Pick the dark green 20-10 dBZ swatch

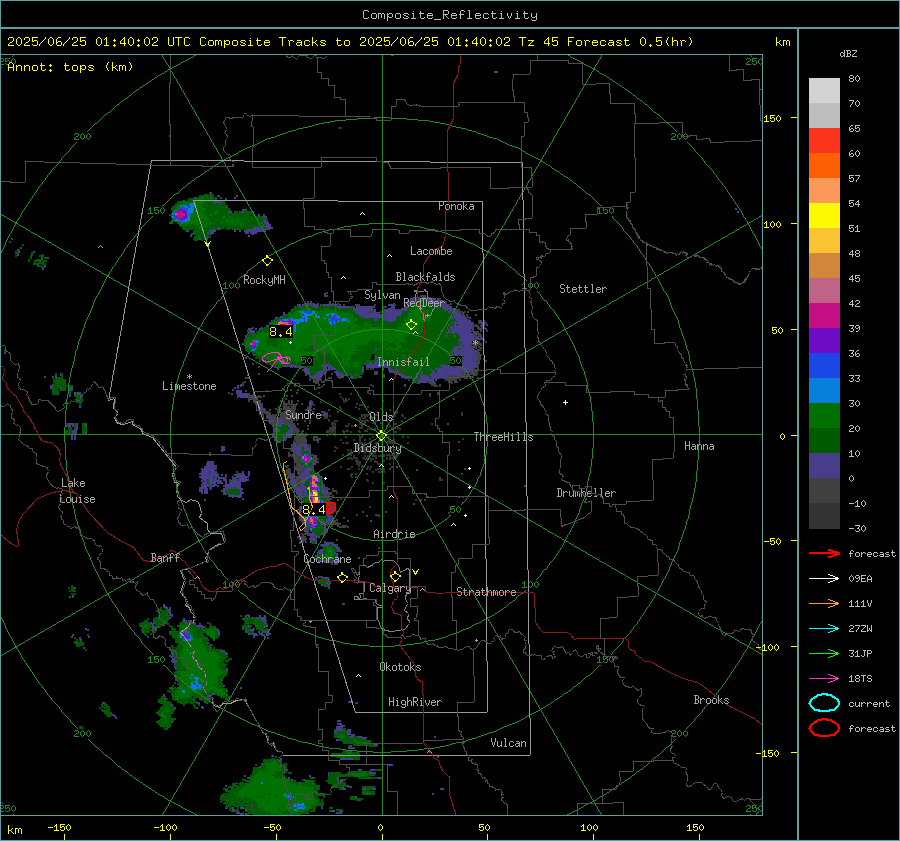click(x=824, y=440)
